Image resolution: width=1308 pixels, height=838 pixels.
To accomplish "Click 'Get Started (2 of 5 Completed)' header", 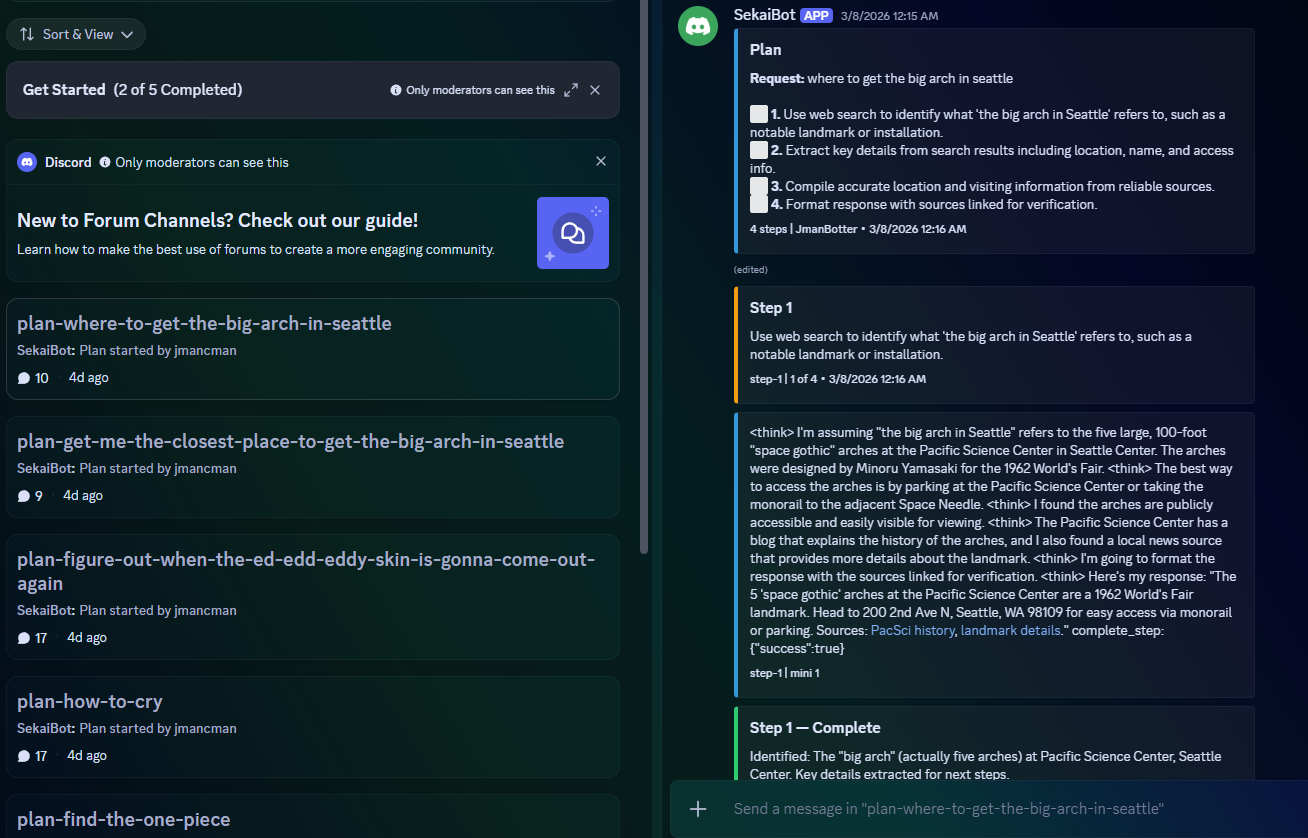I will tap(133, 90).
